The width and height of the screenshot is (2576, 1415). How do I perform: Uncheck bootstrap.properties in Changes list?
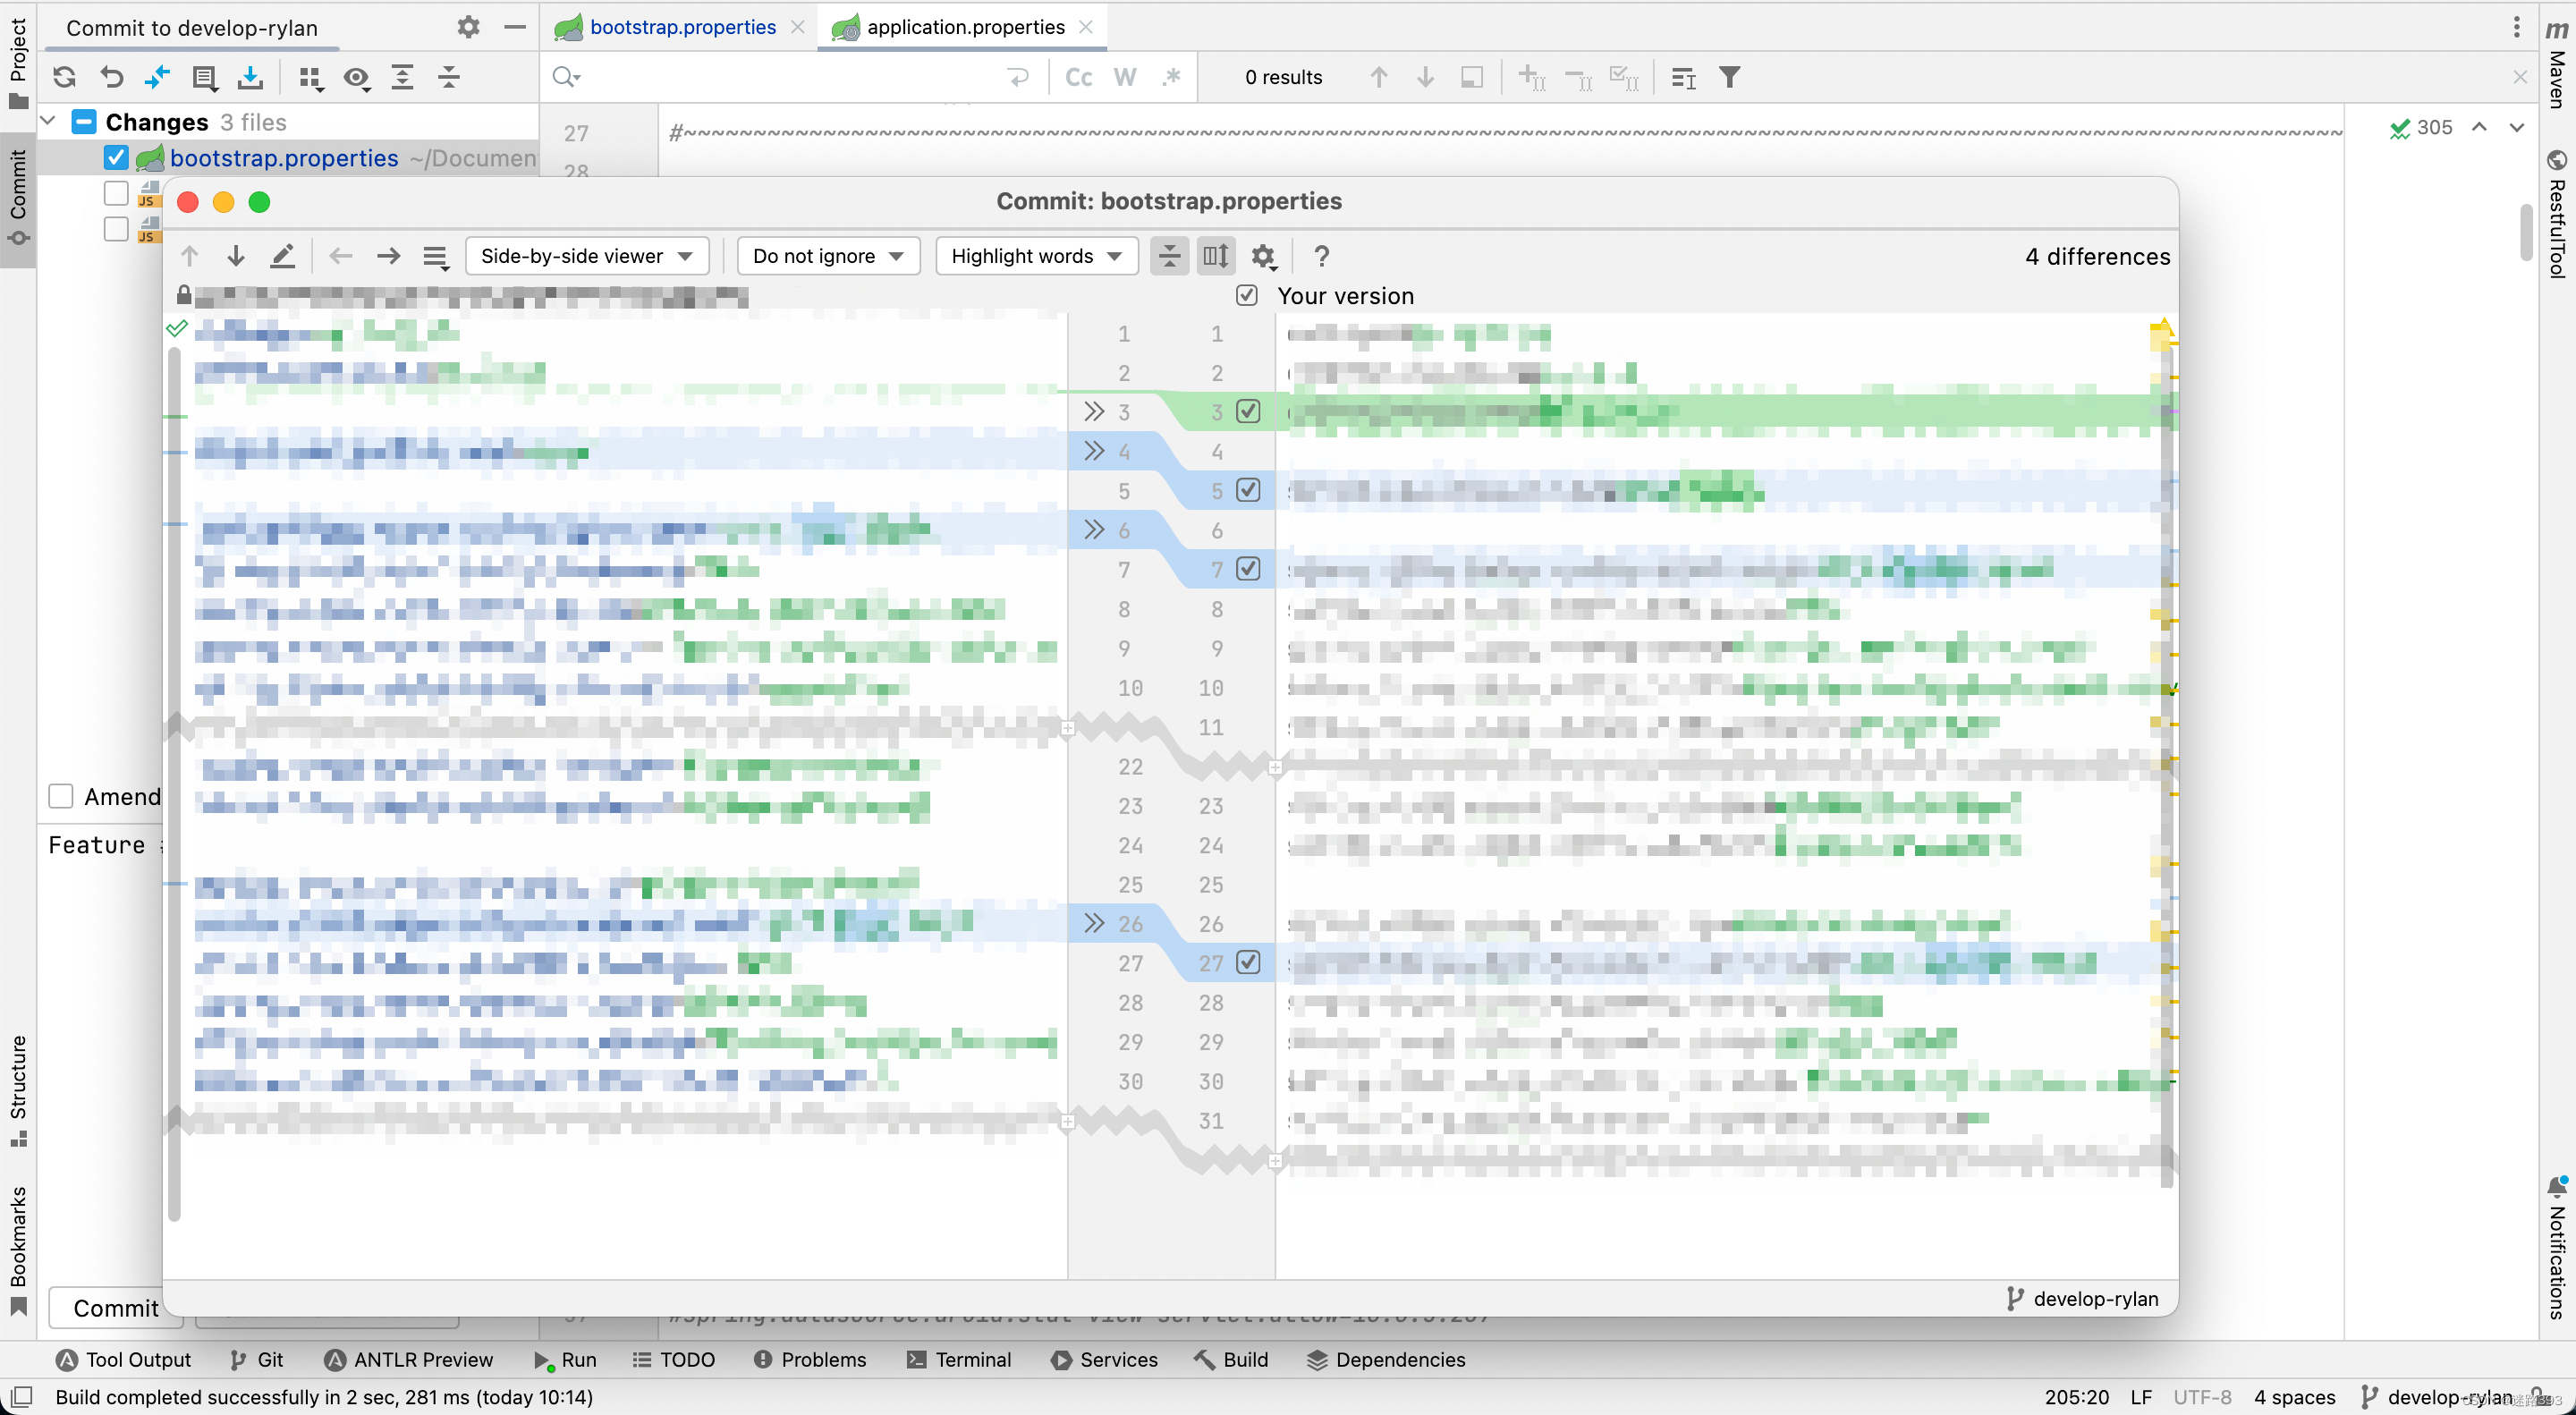(116, 158)
